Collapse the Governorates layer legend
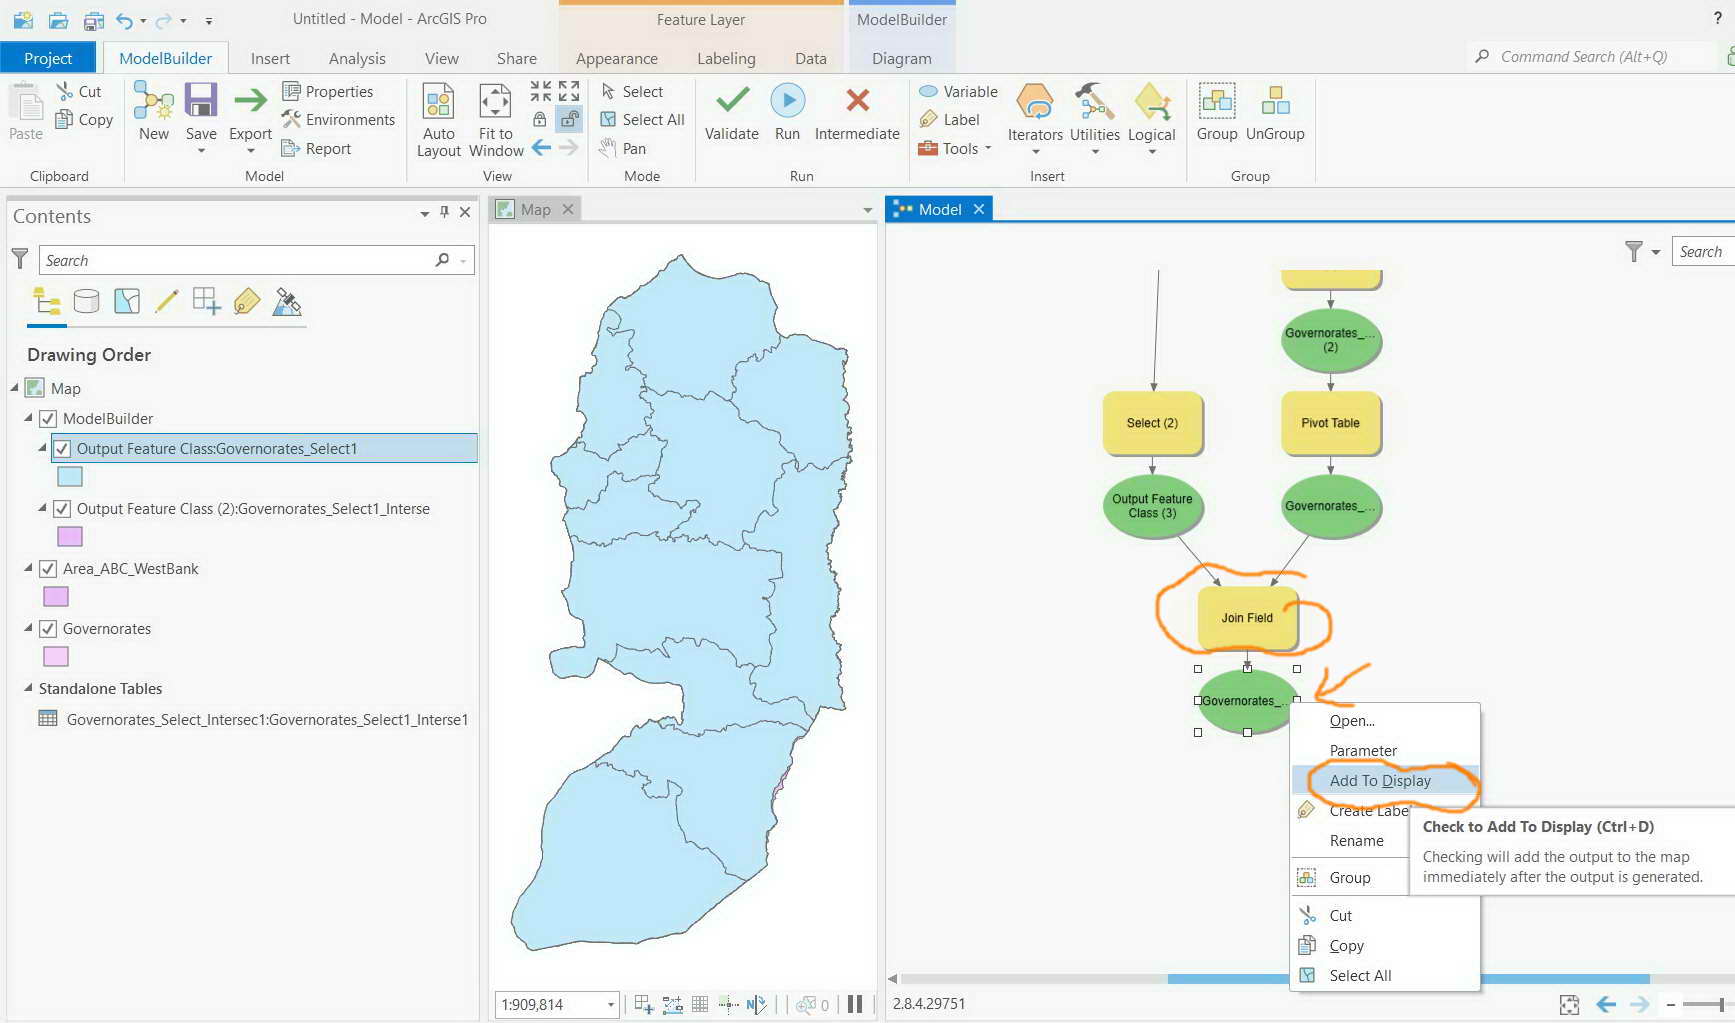 pos(28,628)
